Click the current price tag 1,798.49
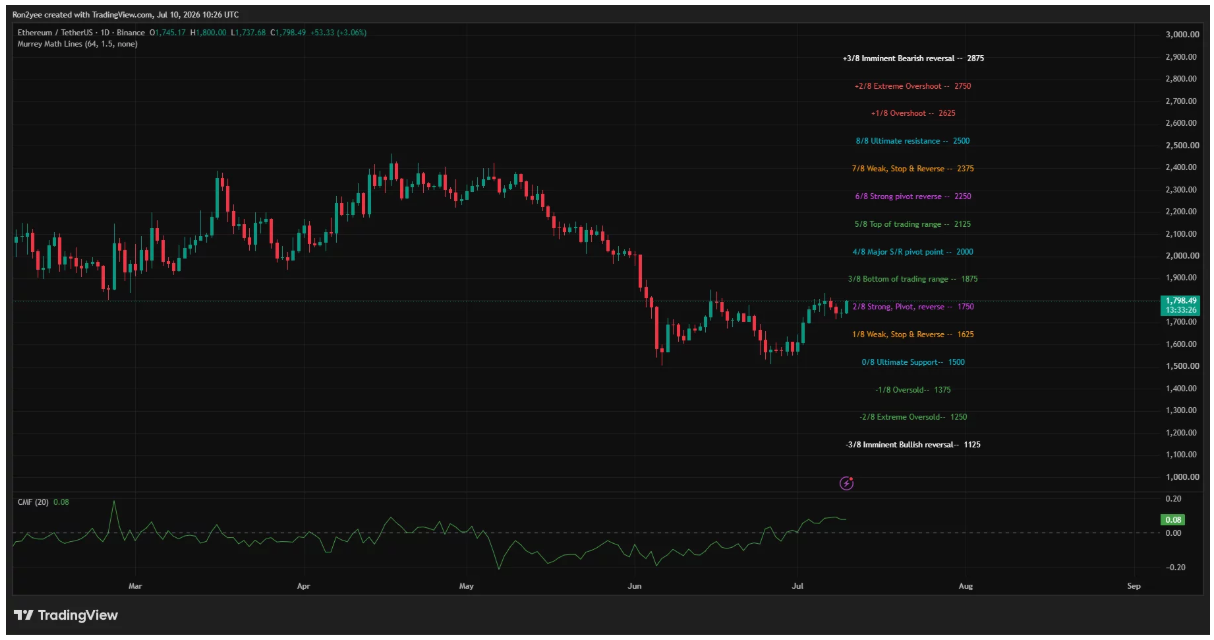 pyautogui.click(x=1179, y=300)
